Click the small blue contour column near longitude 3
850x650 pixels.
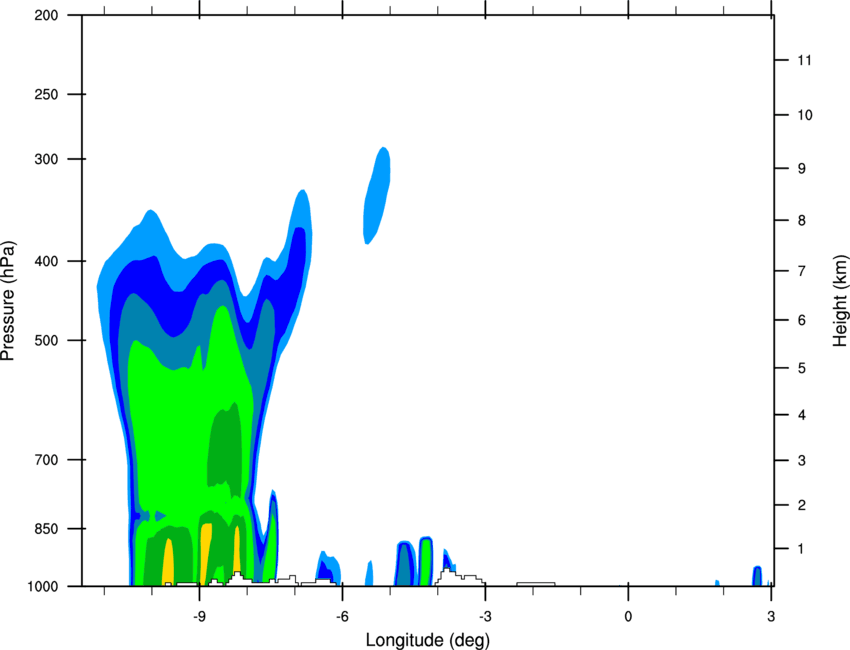tap(757, 576)
